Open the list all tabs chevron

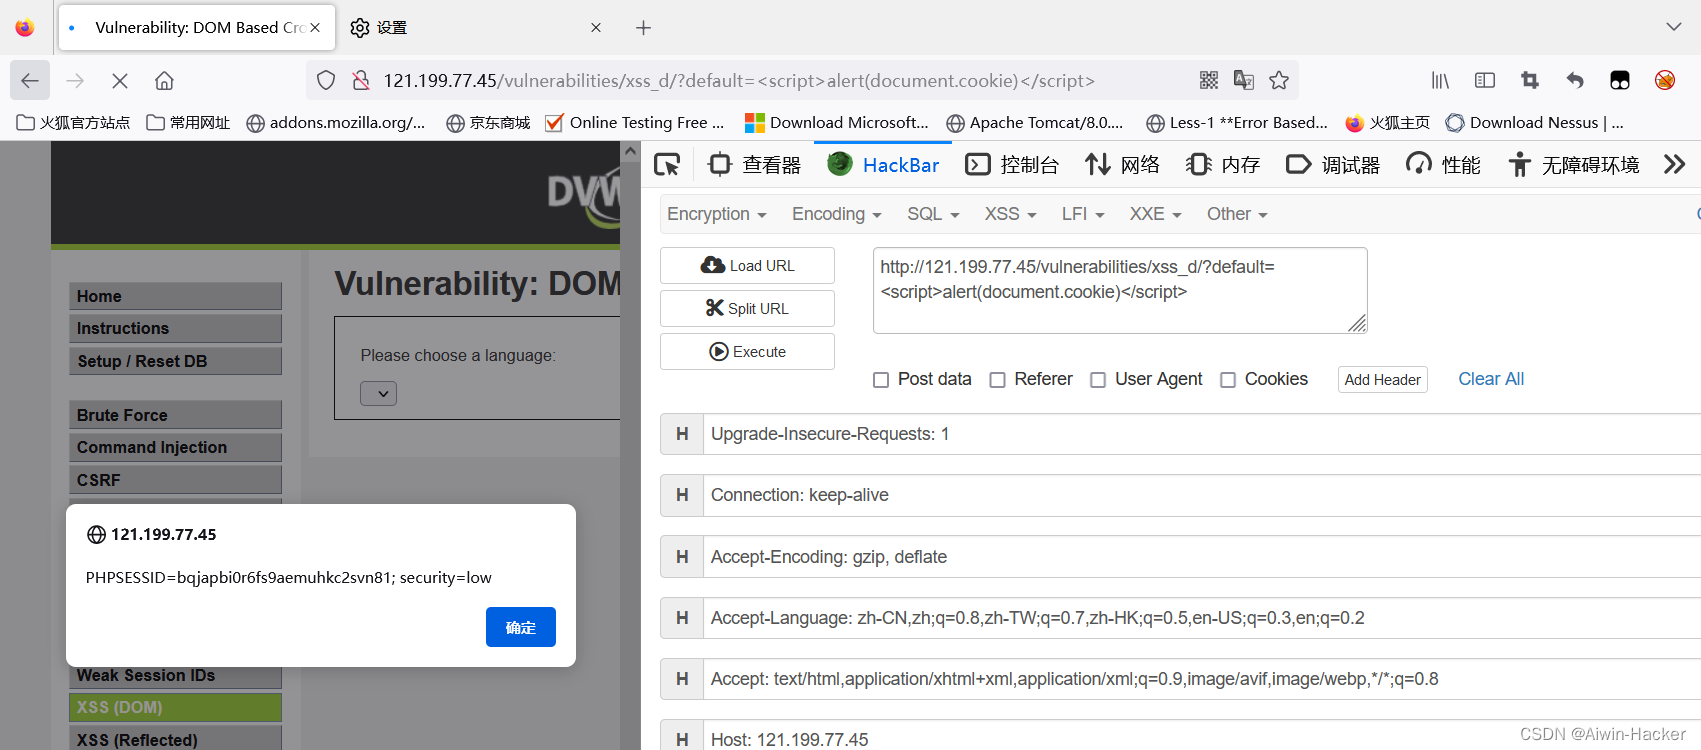click(x=1674, y=27)
